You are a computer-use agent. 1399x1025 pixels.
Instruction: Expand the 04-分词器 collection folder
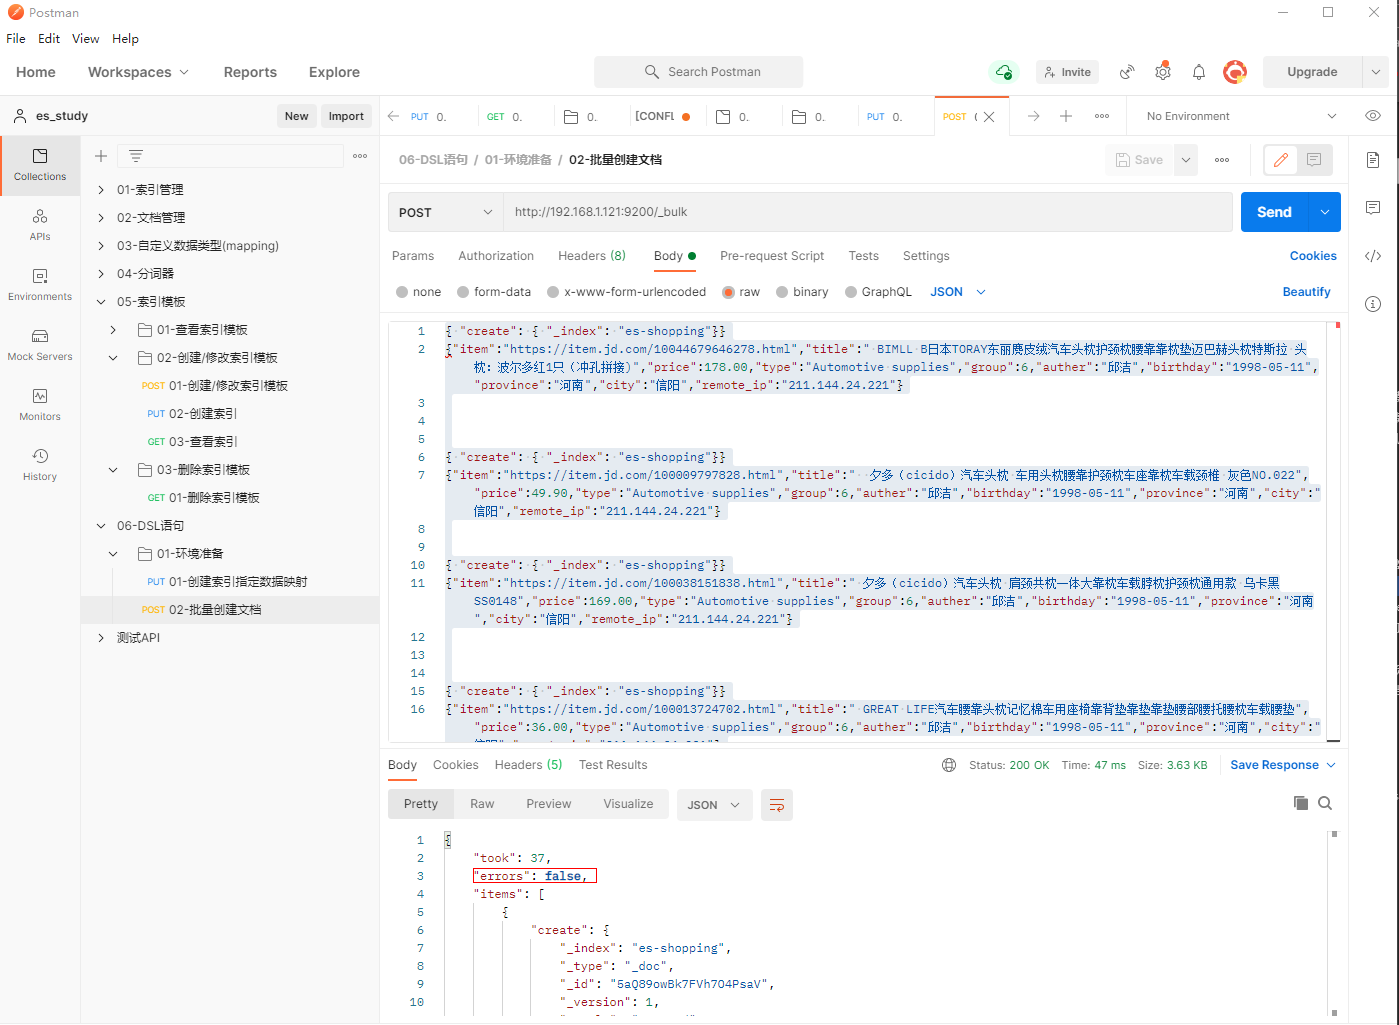pos(101,274)
